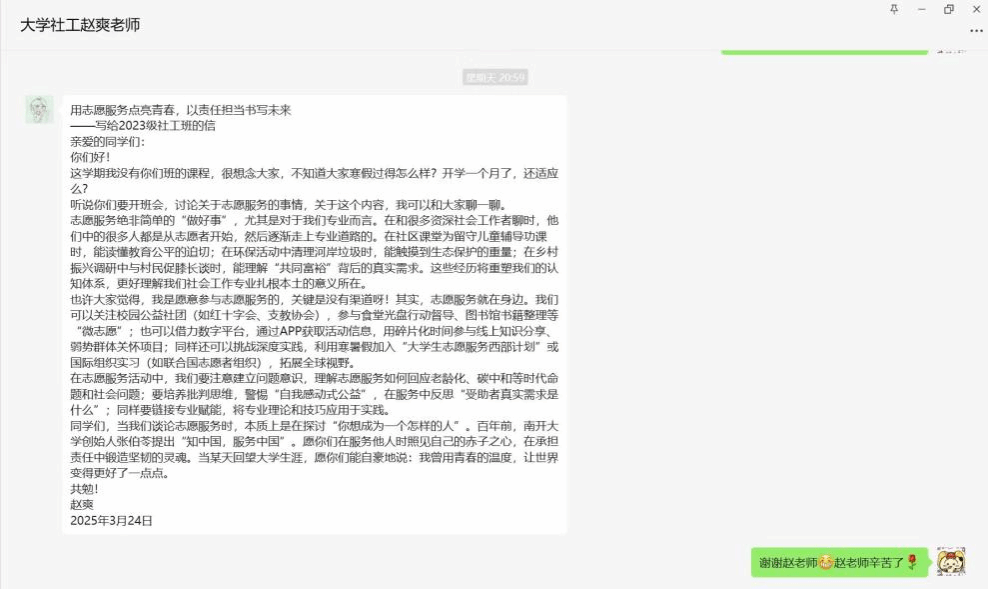Click the date 2025年3月24日 in the message
The height and width of the screenshot is (589, 988).
111,521
